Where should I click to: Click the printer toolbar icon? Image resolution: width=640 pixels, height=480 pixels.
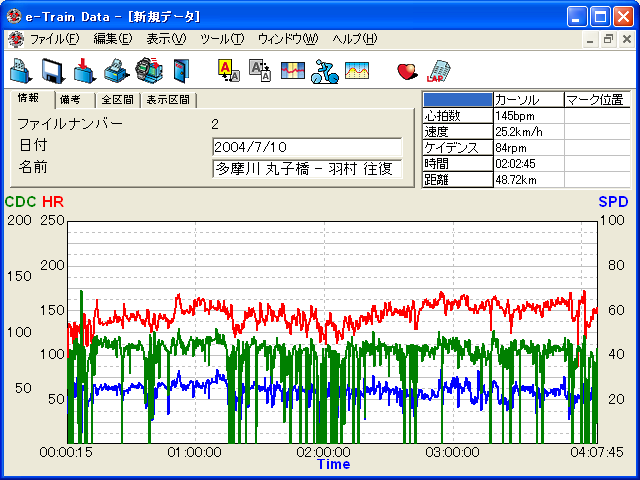[x=116, y=70]
